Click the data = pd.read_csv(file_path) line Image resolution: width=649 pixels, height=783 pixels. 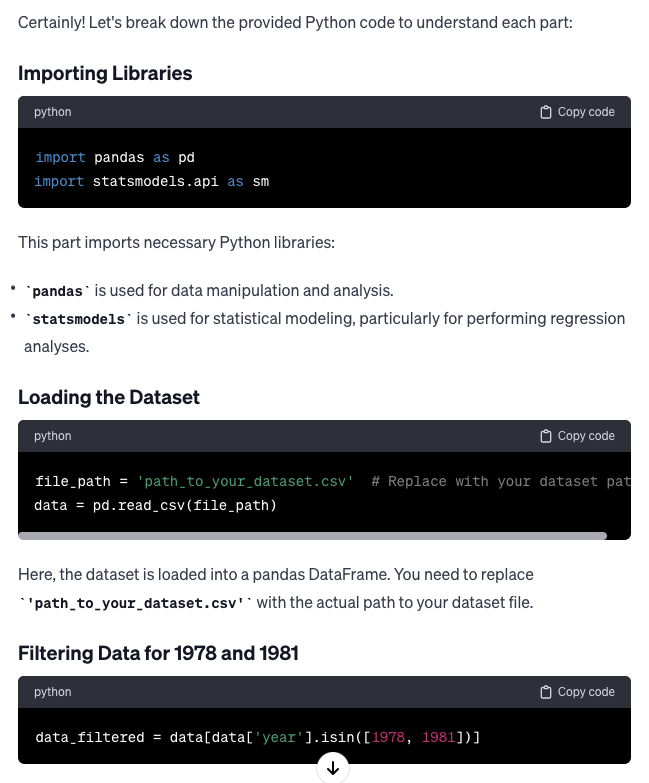click(155, 505)
